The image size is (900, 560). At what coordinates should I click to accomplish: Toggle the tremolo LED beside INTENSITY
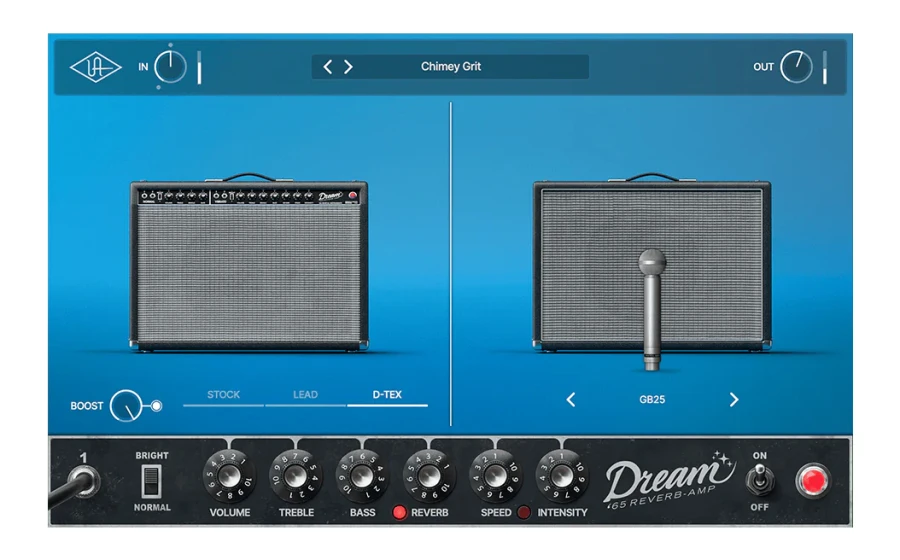click(x=523, y=512)
